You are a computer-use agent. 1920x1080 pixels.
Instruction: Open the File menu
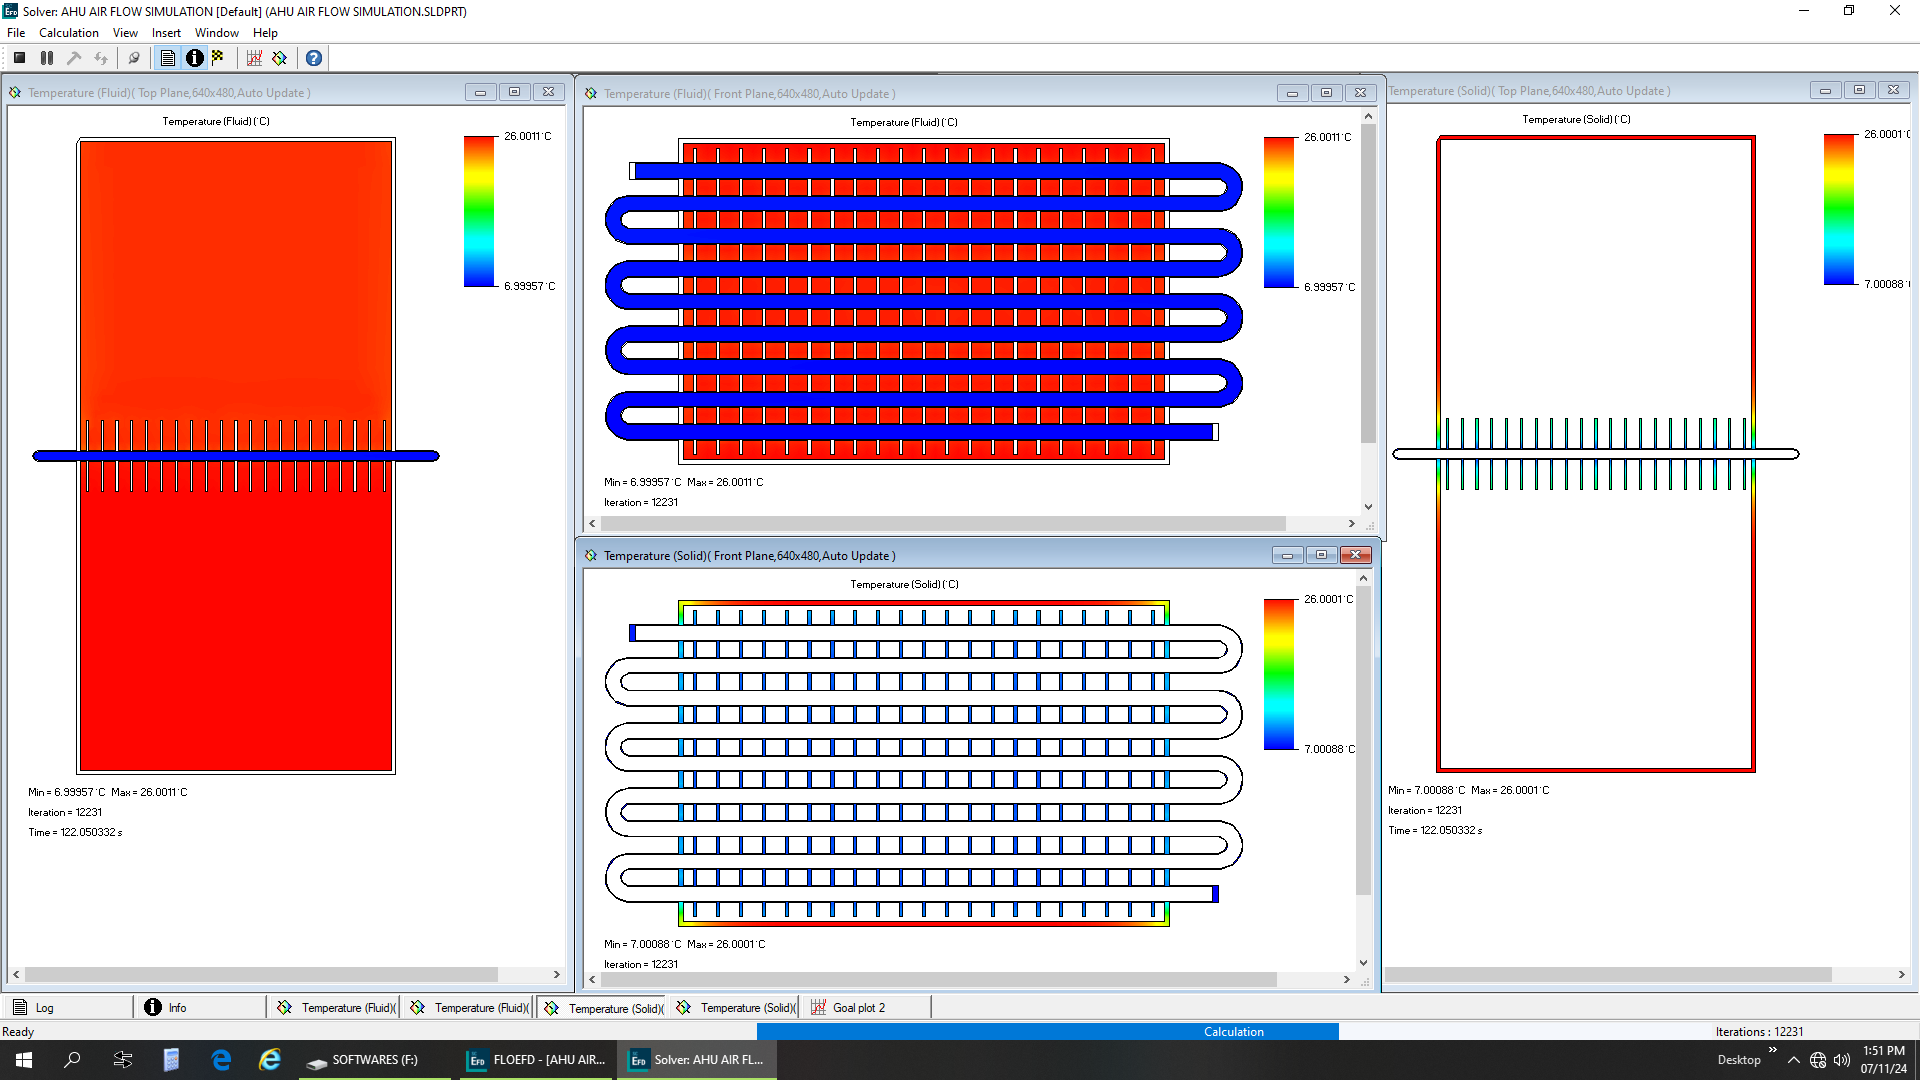click(x=16, y=33)
